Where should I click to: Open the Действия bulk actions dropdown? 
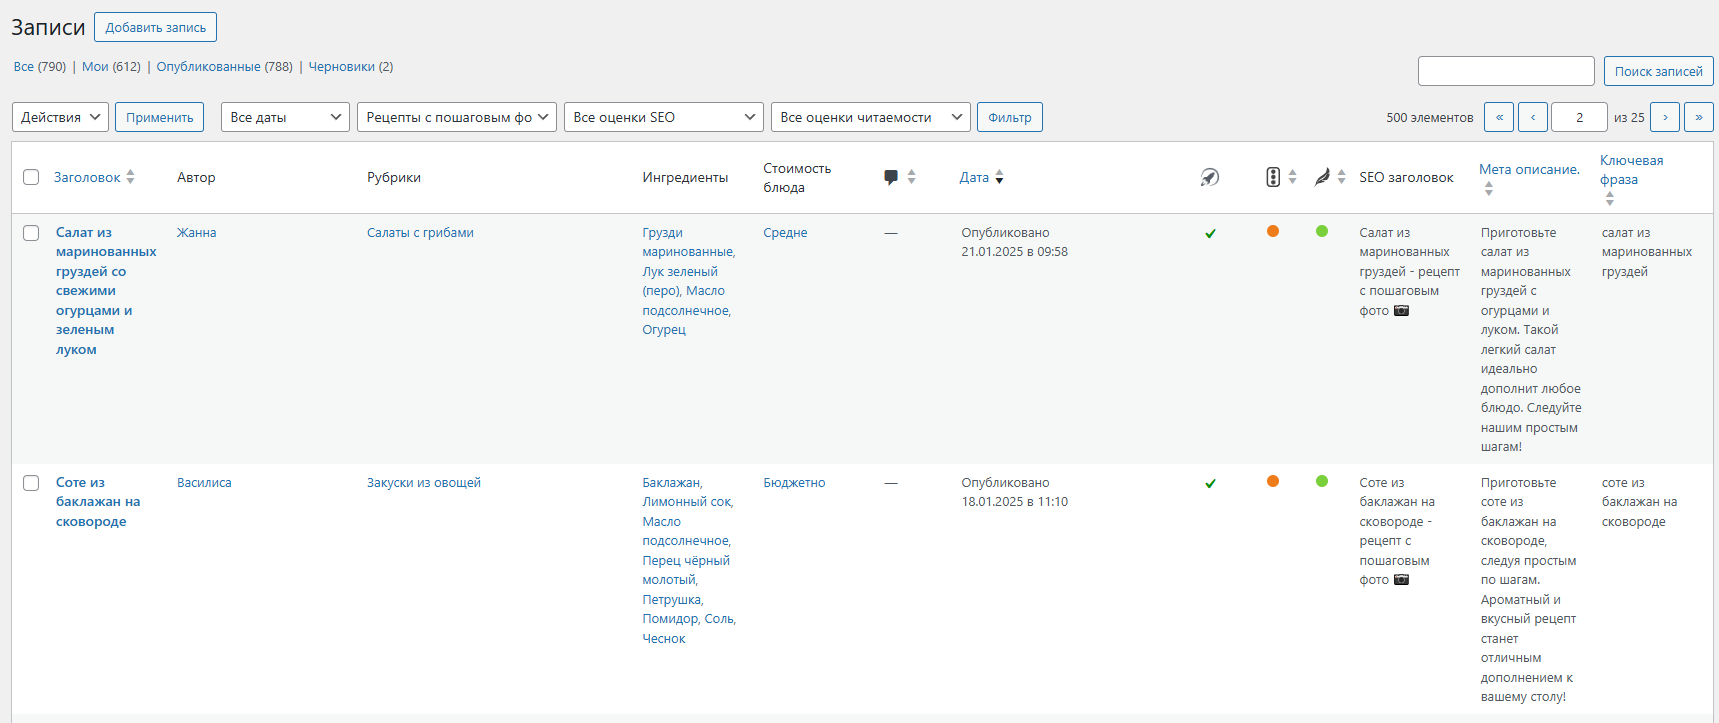coord(60,117)
